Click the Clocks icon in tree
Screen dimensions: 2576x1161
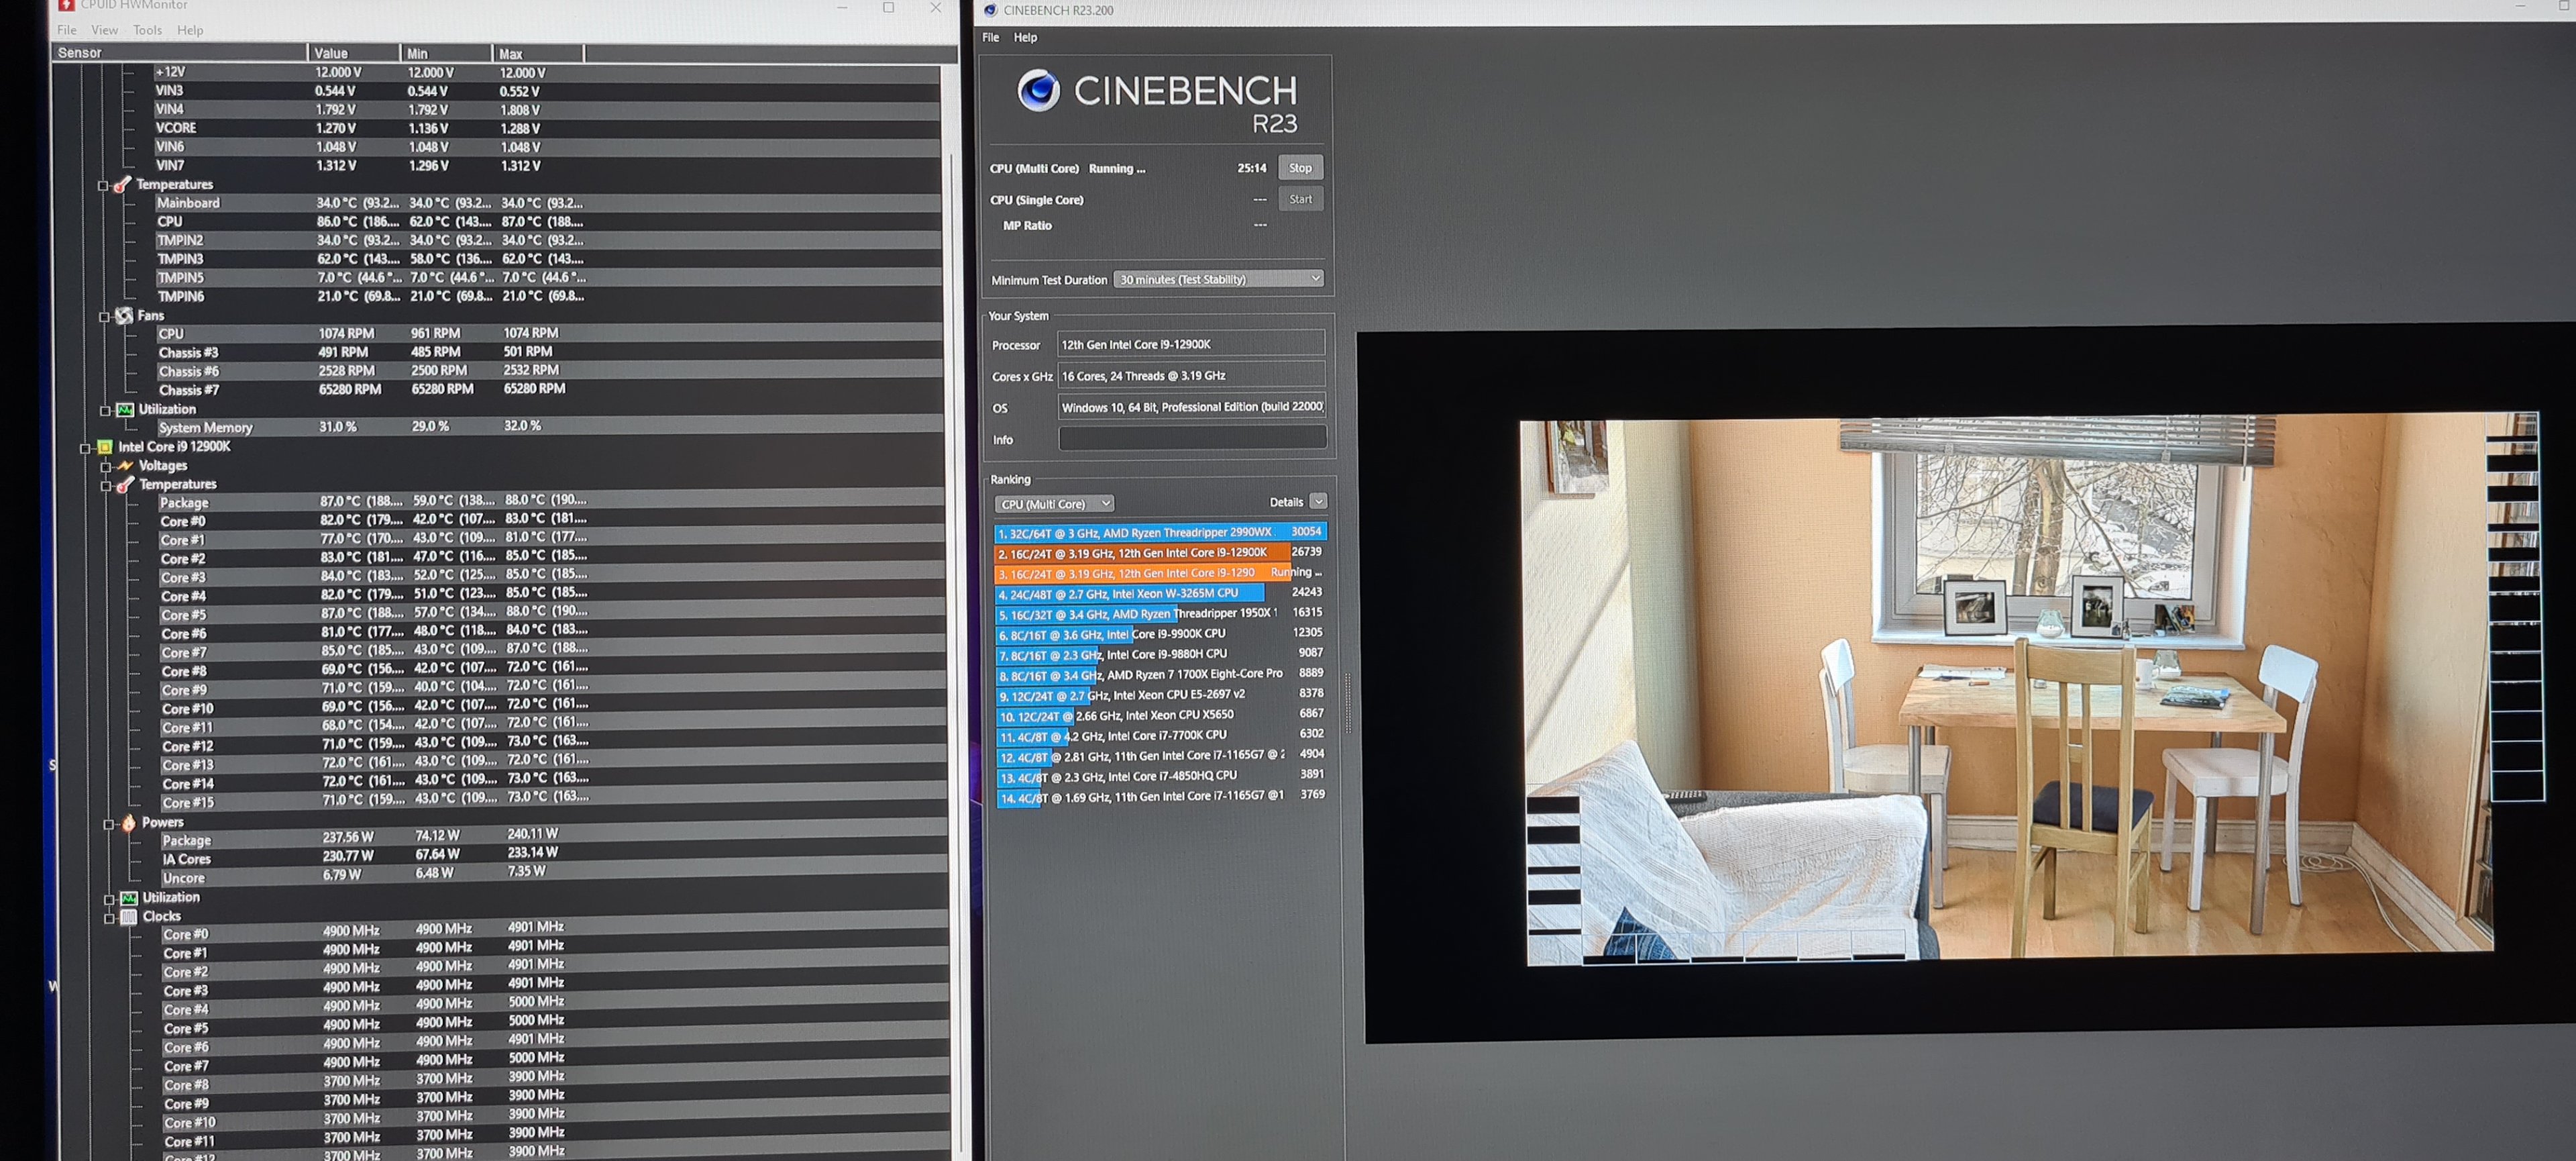(x=129, y=917)
